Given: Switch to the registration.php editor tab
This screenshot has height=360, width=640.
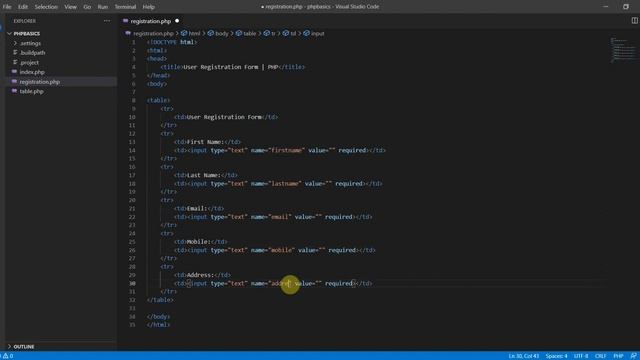Looking at the screenshot, I should coord(151,21).
